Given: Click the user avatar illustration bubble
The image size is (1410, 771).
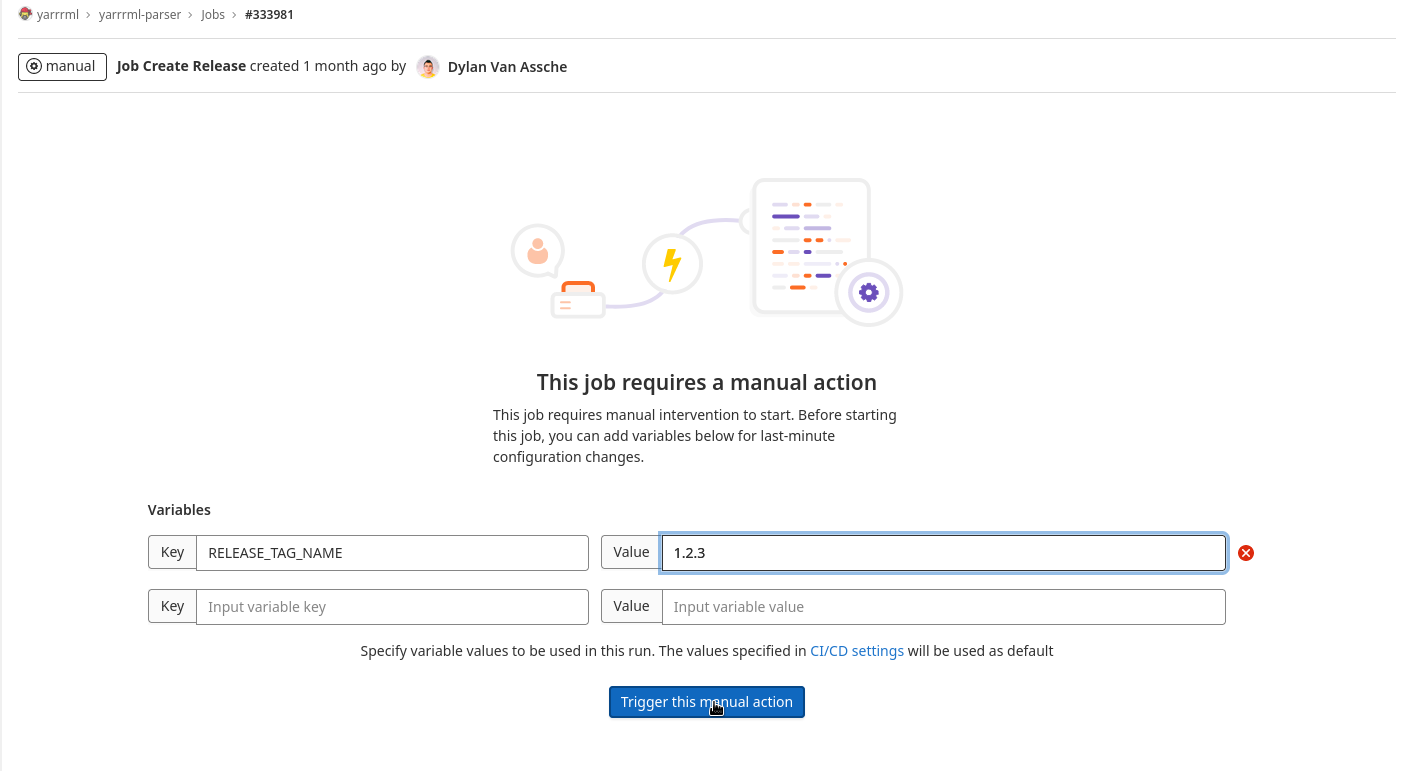Looking at the screenshot, I should point(538,251).
